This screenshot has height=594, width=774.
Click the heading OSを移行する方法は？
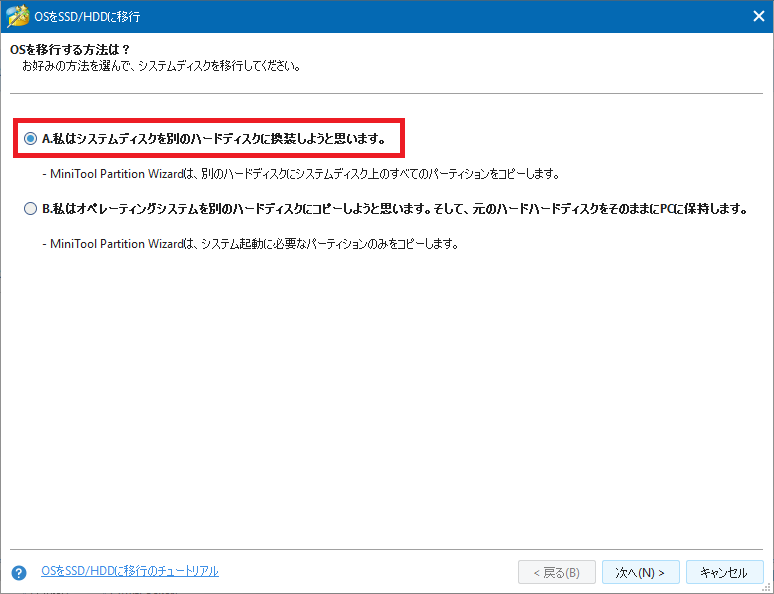[x=70, y=50]
